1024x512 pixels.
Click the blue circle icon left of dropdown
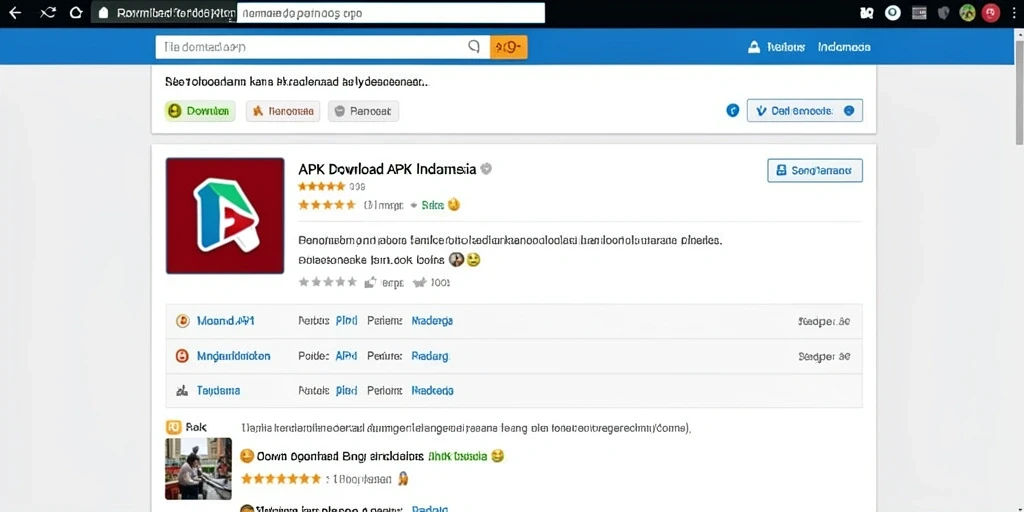pos(733,110)
